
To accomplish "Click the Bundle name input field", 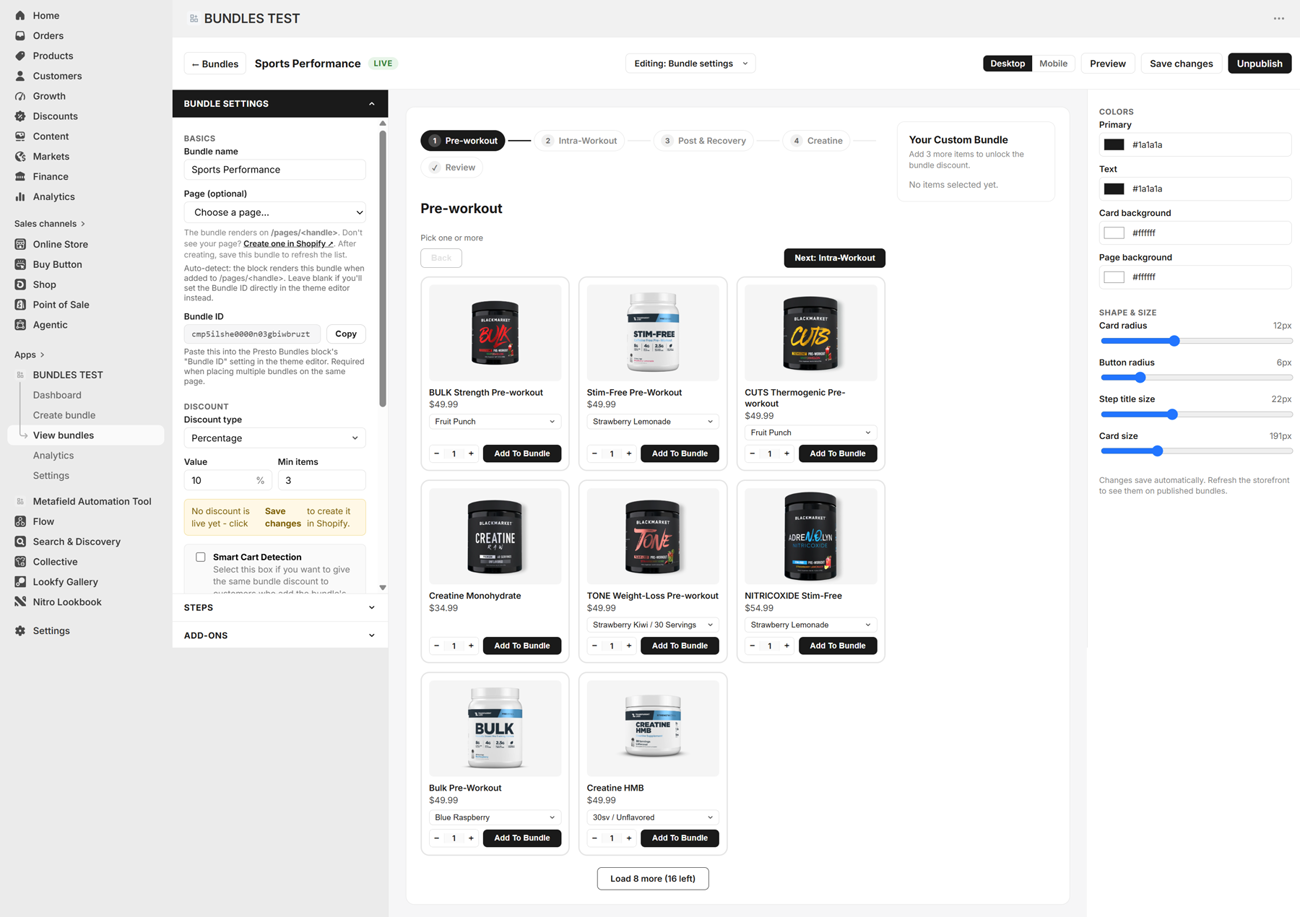I will (275, 169).
